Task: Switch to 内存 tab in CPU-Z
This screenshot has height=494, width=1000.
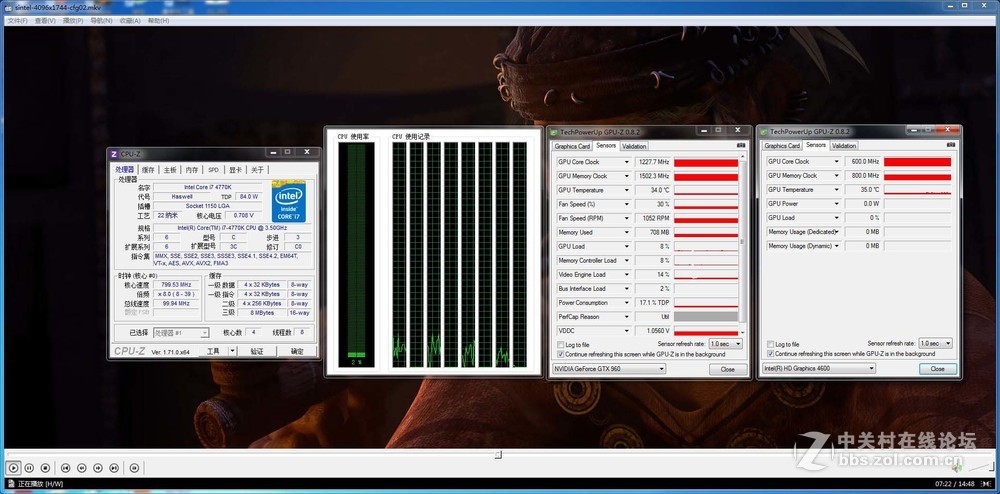Action: [x=192, y=170]
